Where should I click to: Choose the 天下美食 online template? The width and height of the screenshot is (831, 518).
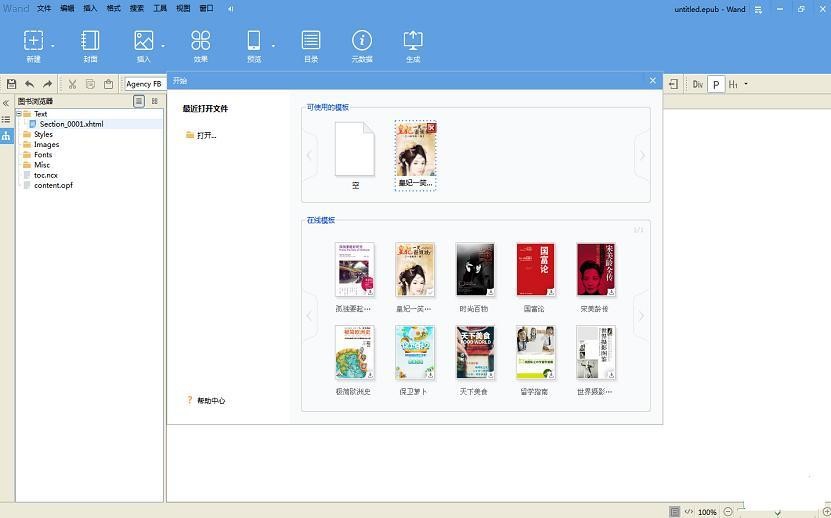[x=475, y=360]
